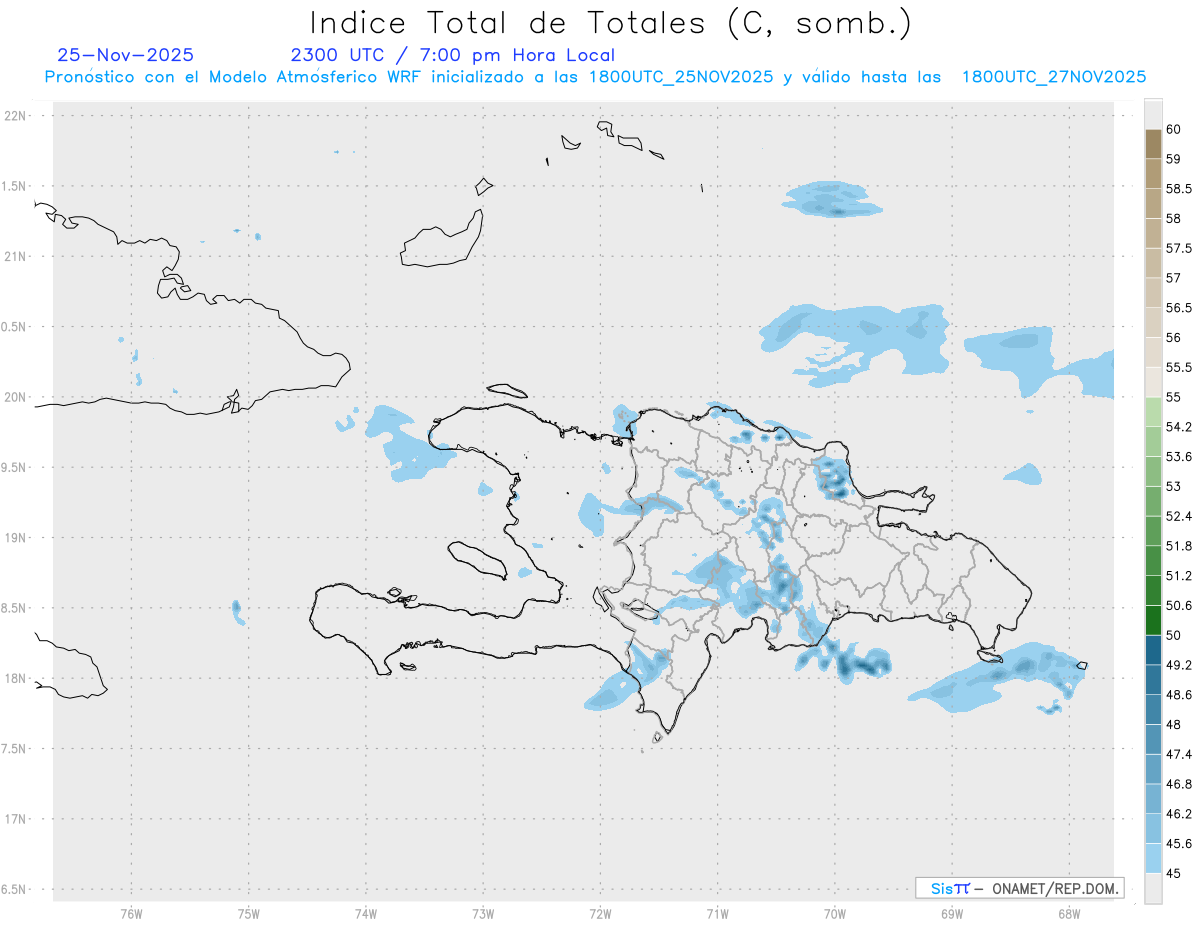This screenshot has height=927, width=1200.
Task: Click the '46.8' value on the color scale
Action: click(x=1179, y=784)
